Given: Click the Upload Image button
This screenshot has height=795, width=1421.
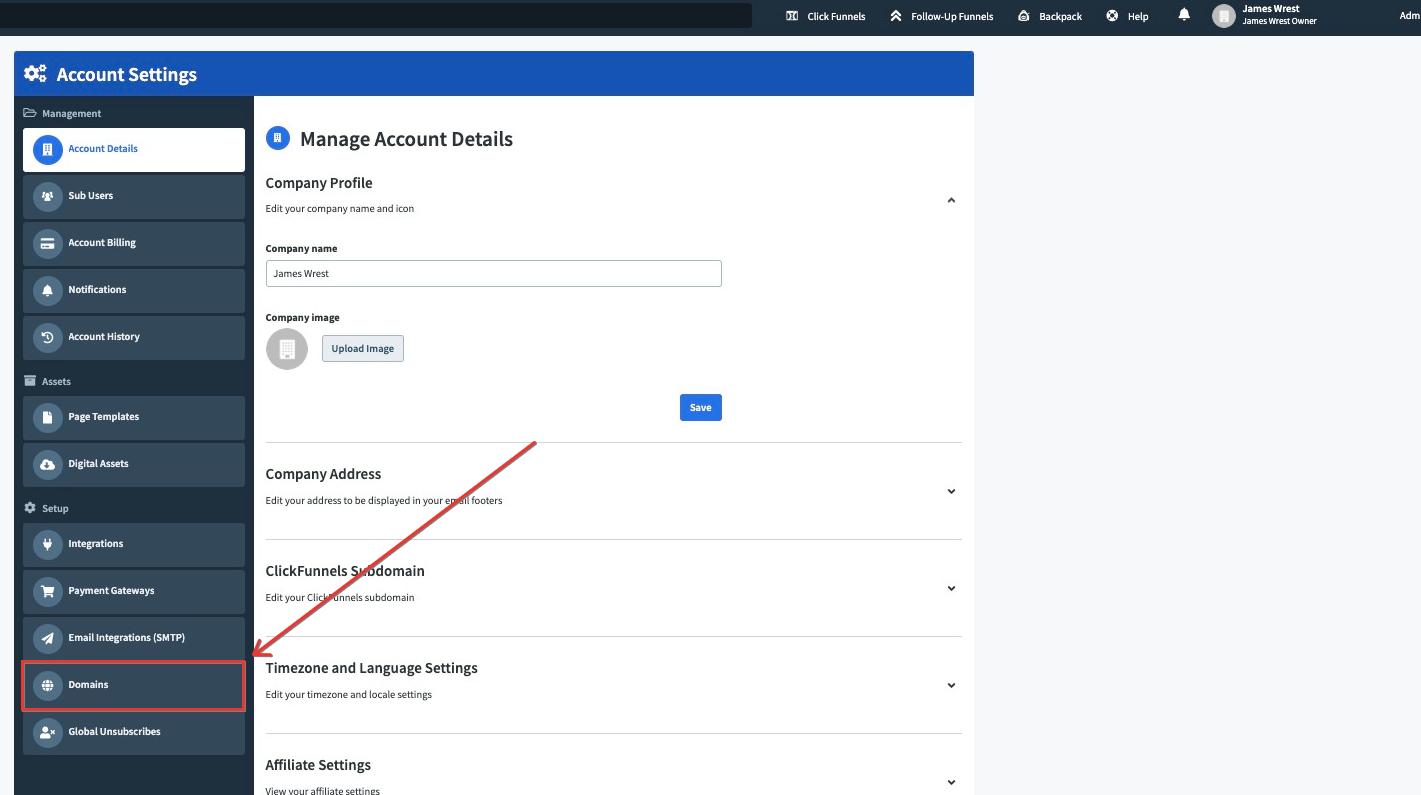Looking at the screenshot, I should pos(363,348).
